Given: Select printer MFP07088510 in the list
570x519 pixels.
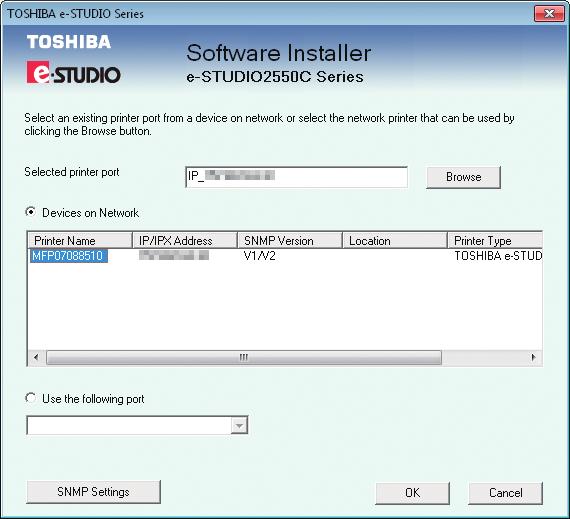Looking at the screenshot, I should coord(68,256).
